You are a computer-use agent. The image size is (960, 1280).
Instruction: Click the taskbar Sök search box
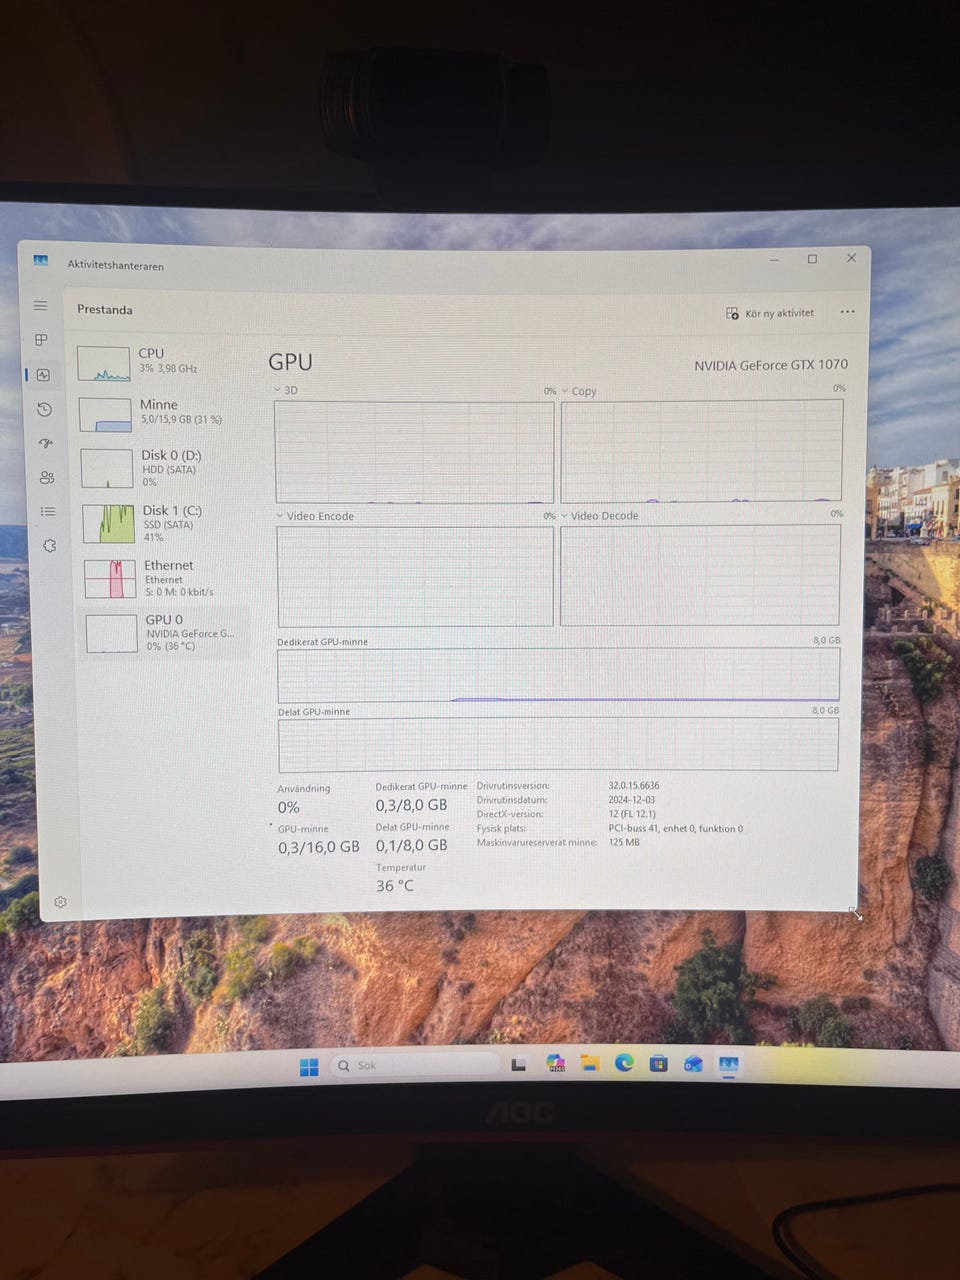point(414,1065)
